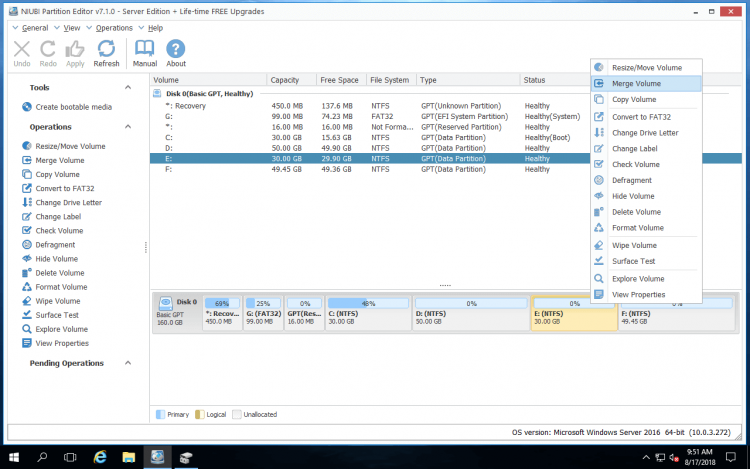The width and height of the screenshot is (750, 469).
Task: Click the Refresh toolbar icon
Action: pos(106,54)
